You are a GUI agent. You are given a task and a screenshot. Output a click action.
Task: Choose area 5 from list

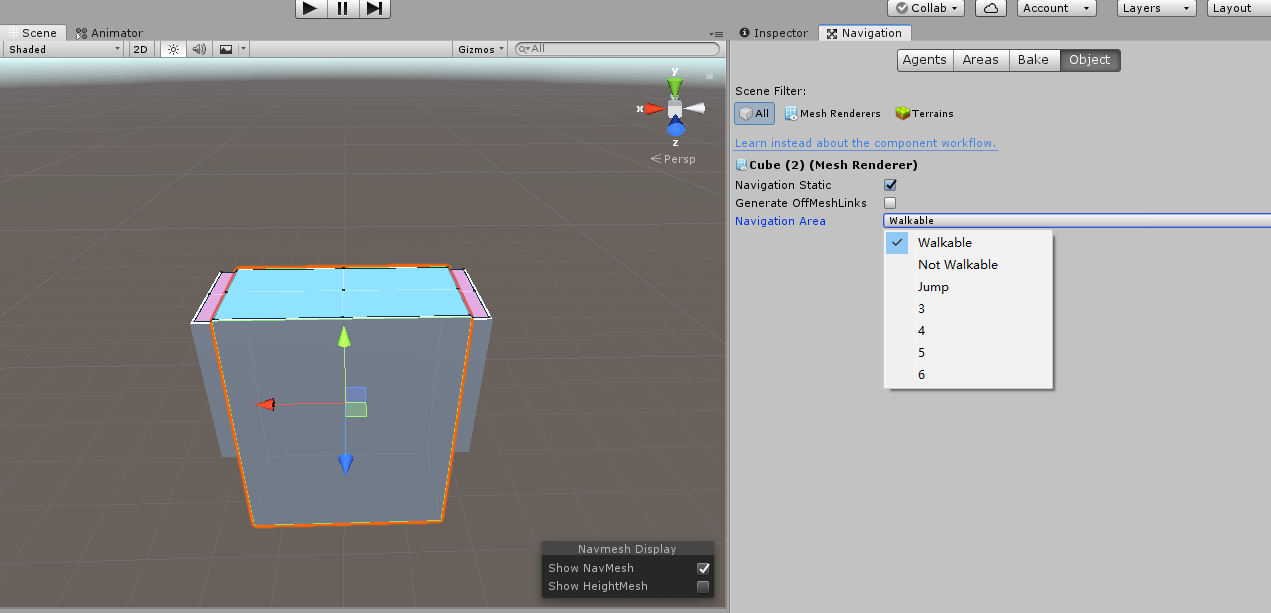968,353
